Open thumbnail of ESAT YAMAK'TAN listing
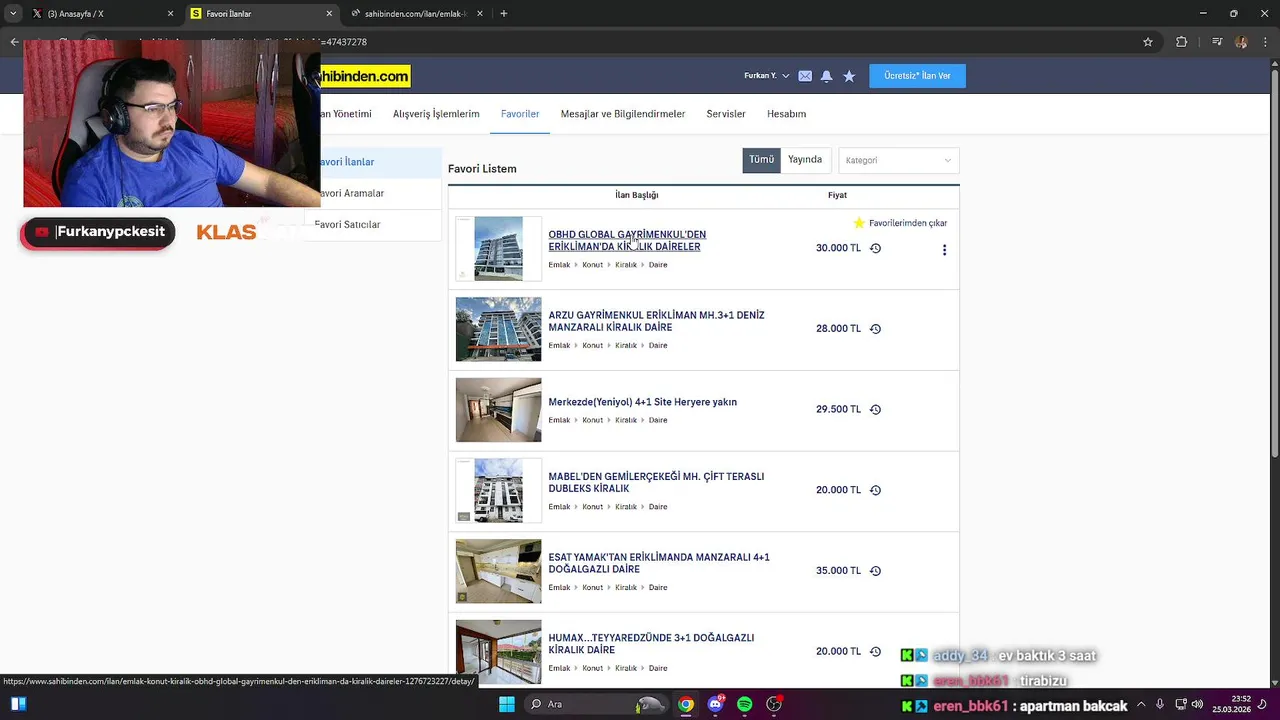The height and width of the screenshot is (720, 1280). tap(498, 571)
